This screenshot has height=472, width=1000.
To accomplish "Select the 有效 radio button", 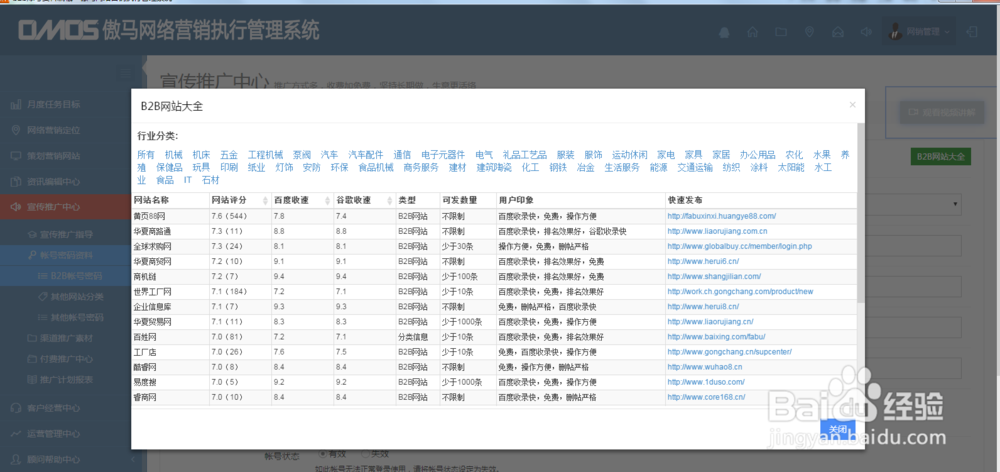I will [x=322, y=454].
